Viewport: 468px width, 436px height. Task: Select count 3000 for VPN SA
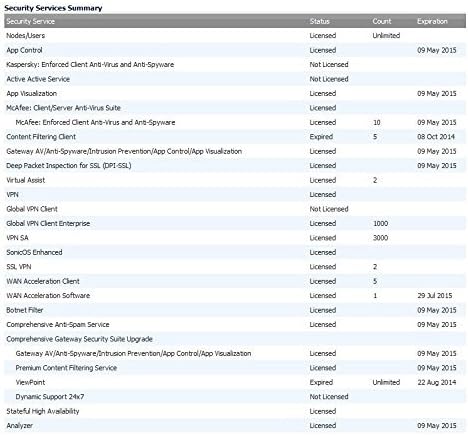coord(380,238)
